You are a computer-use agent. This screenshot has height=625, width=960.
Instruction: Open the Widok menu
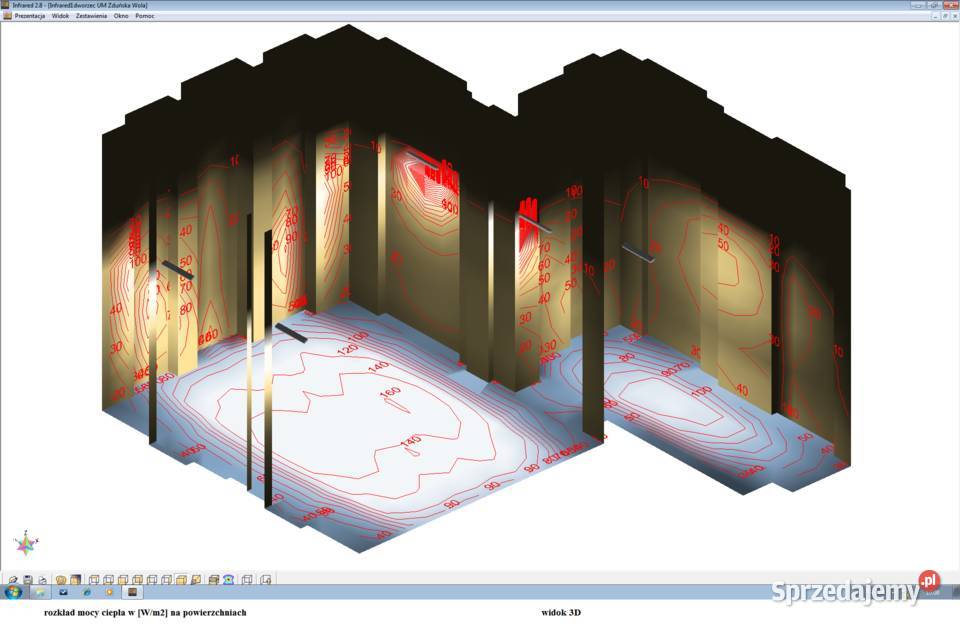click(60, 16)
